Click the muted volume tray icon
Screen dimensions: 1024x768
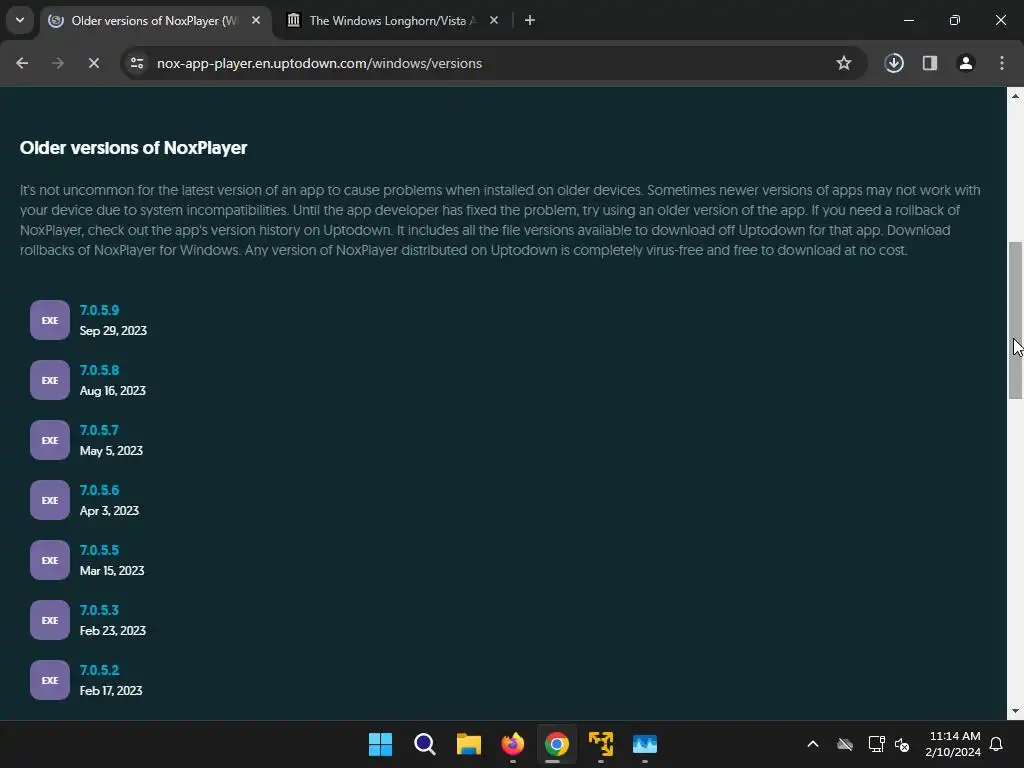pyautogui.click(x=903, y=744)
